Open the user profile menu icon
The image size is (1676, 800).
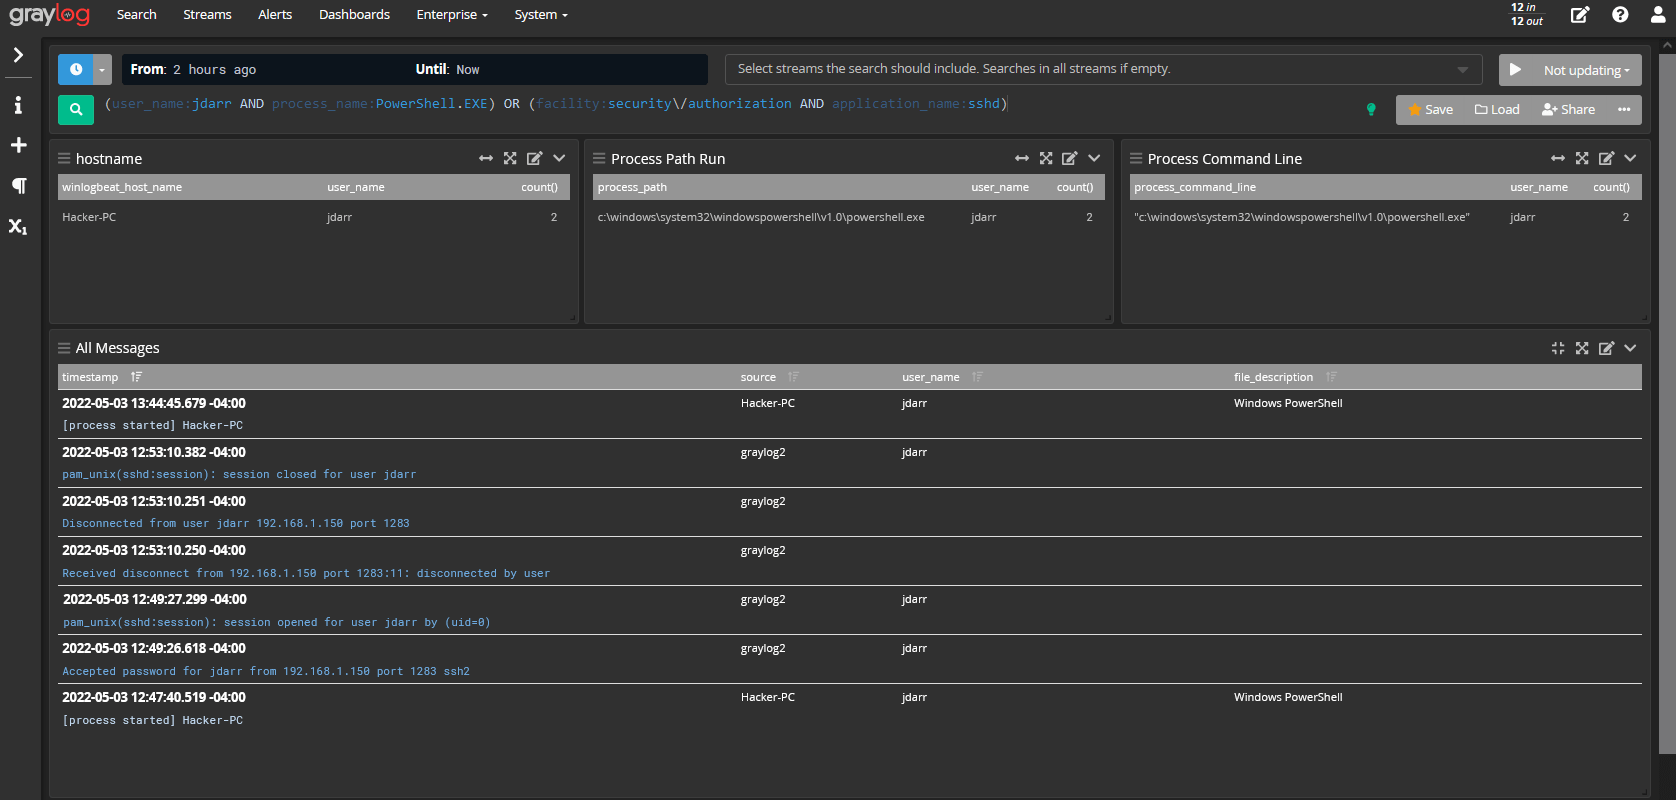[x=1657, y=15]
